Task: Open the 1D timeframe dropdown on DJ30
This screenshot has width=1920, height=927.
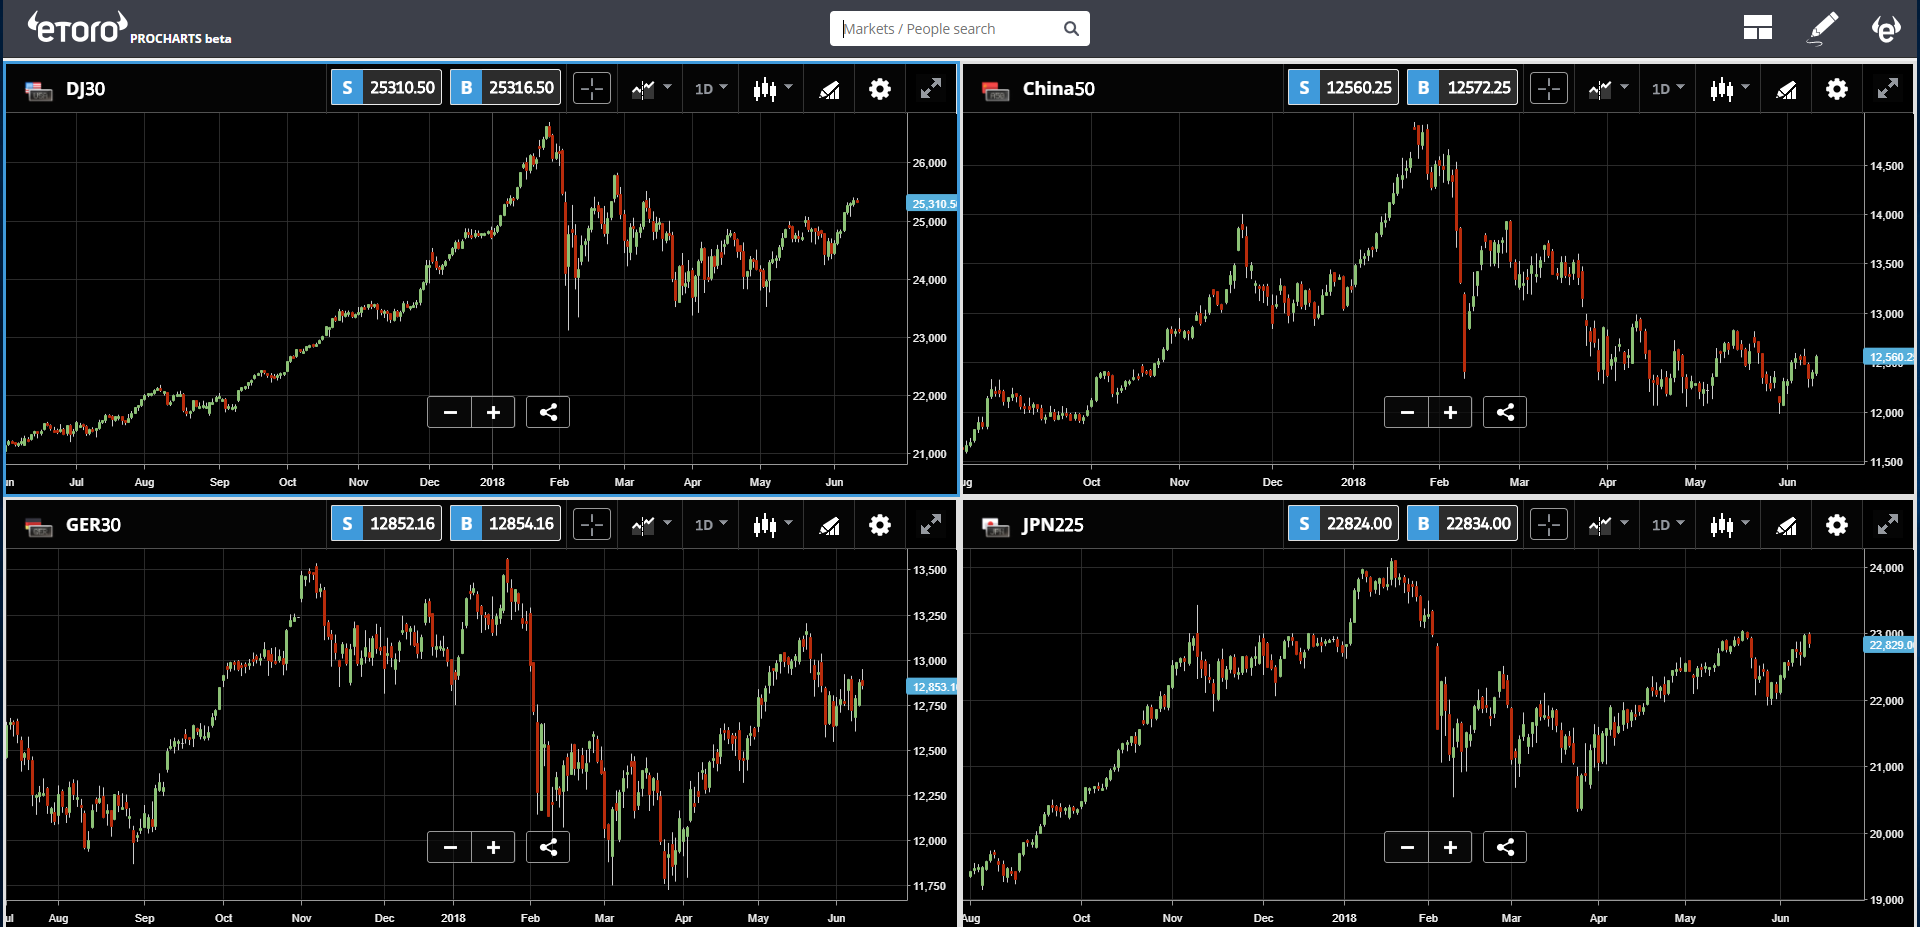Action: point(710,88)
